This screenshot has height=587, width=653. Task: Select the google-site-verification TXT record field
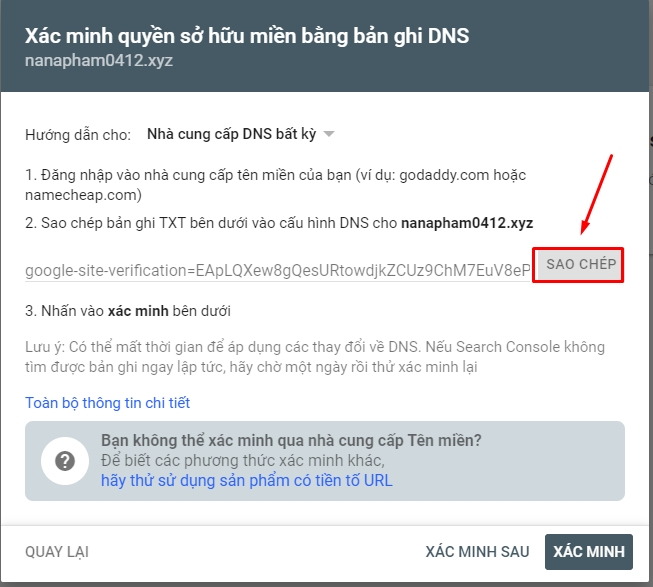pyautogui.click(x=277, y=269)
